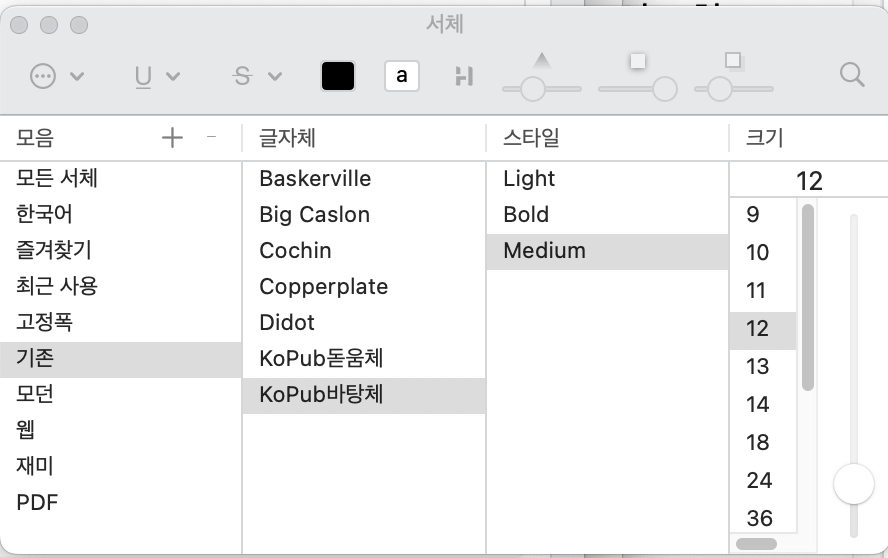Click the 모음 column header
This screenshot has height=558, width=888.
(x=35, y=138)
